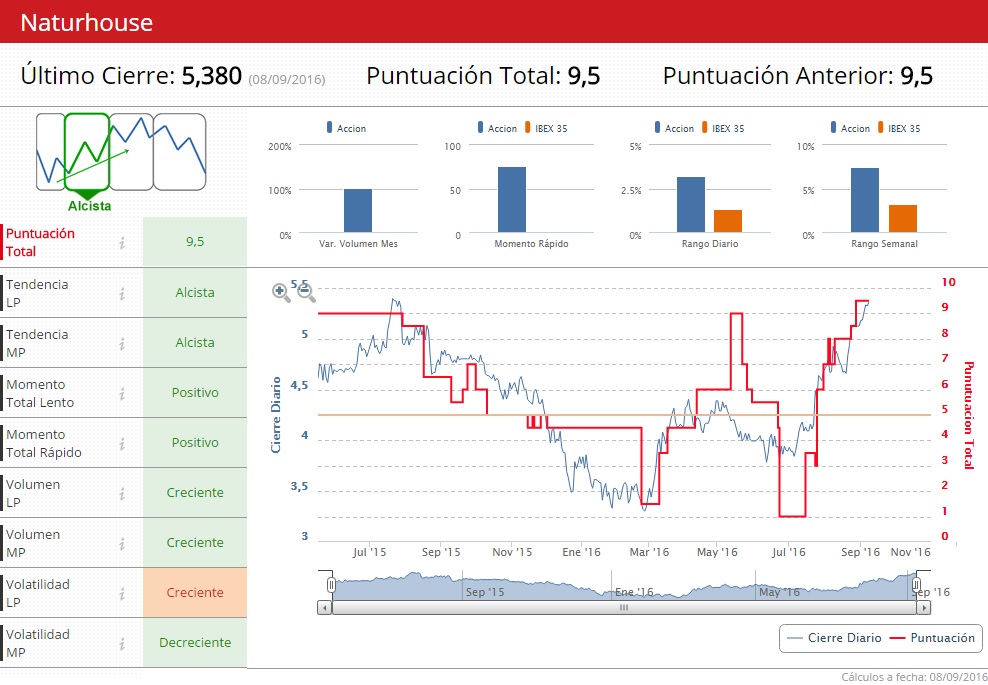988x685 pixels.
Task: Toggle IBEX 35 legend in Rango Semanal chart
Action: (x=899, y=128)
